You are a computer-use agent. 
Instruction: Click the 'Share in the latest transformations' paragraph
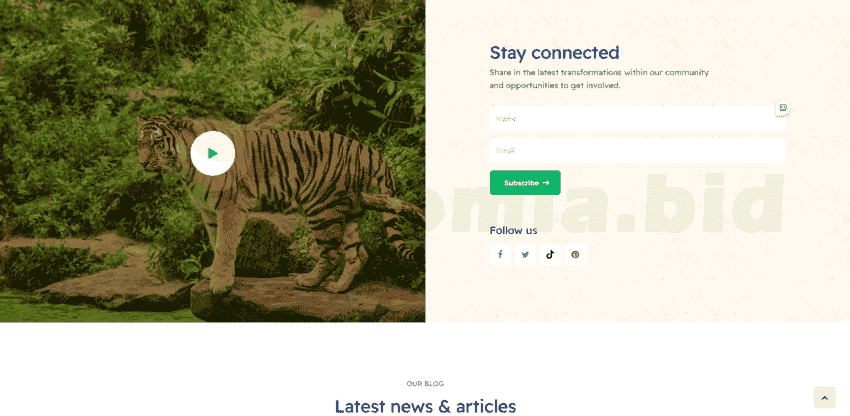[x=599, y=79]
